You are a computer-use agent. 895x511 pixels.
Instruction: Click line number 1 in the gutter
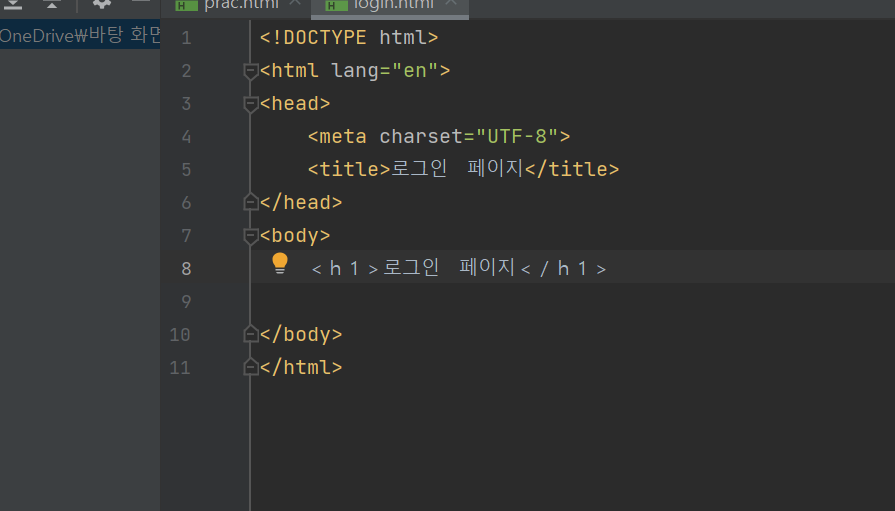pos(186,38)
